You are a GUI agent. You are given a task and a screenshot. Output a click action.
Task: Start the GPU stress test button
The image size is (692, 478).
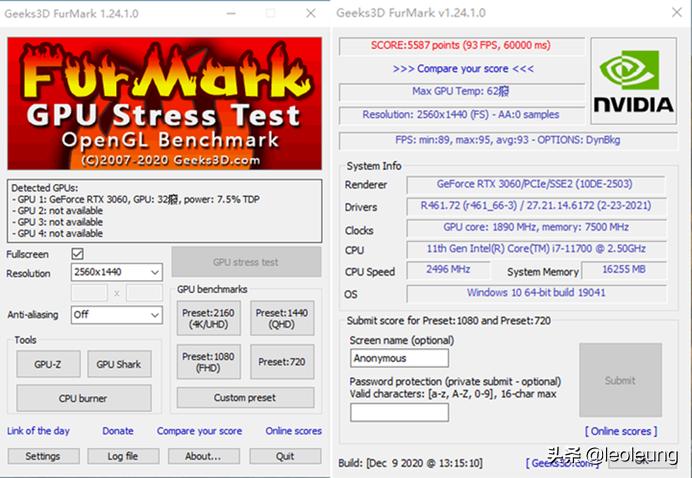246,262
